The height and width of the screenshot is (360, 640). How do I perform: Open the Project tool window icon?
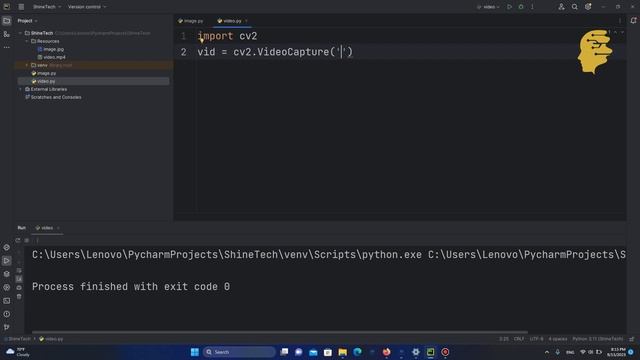(x=7, y=21)
